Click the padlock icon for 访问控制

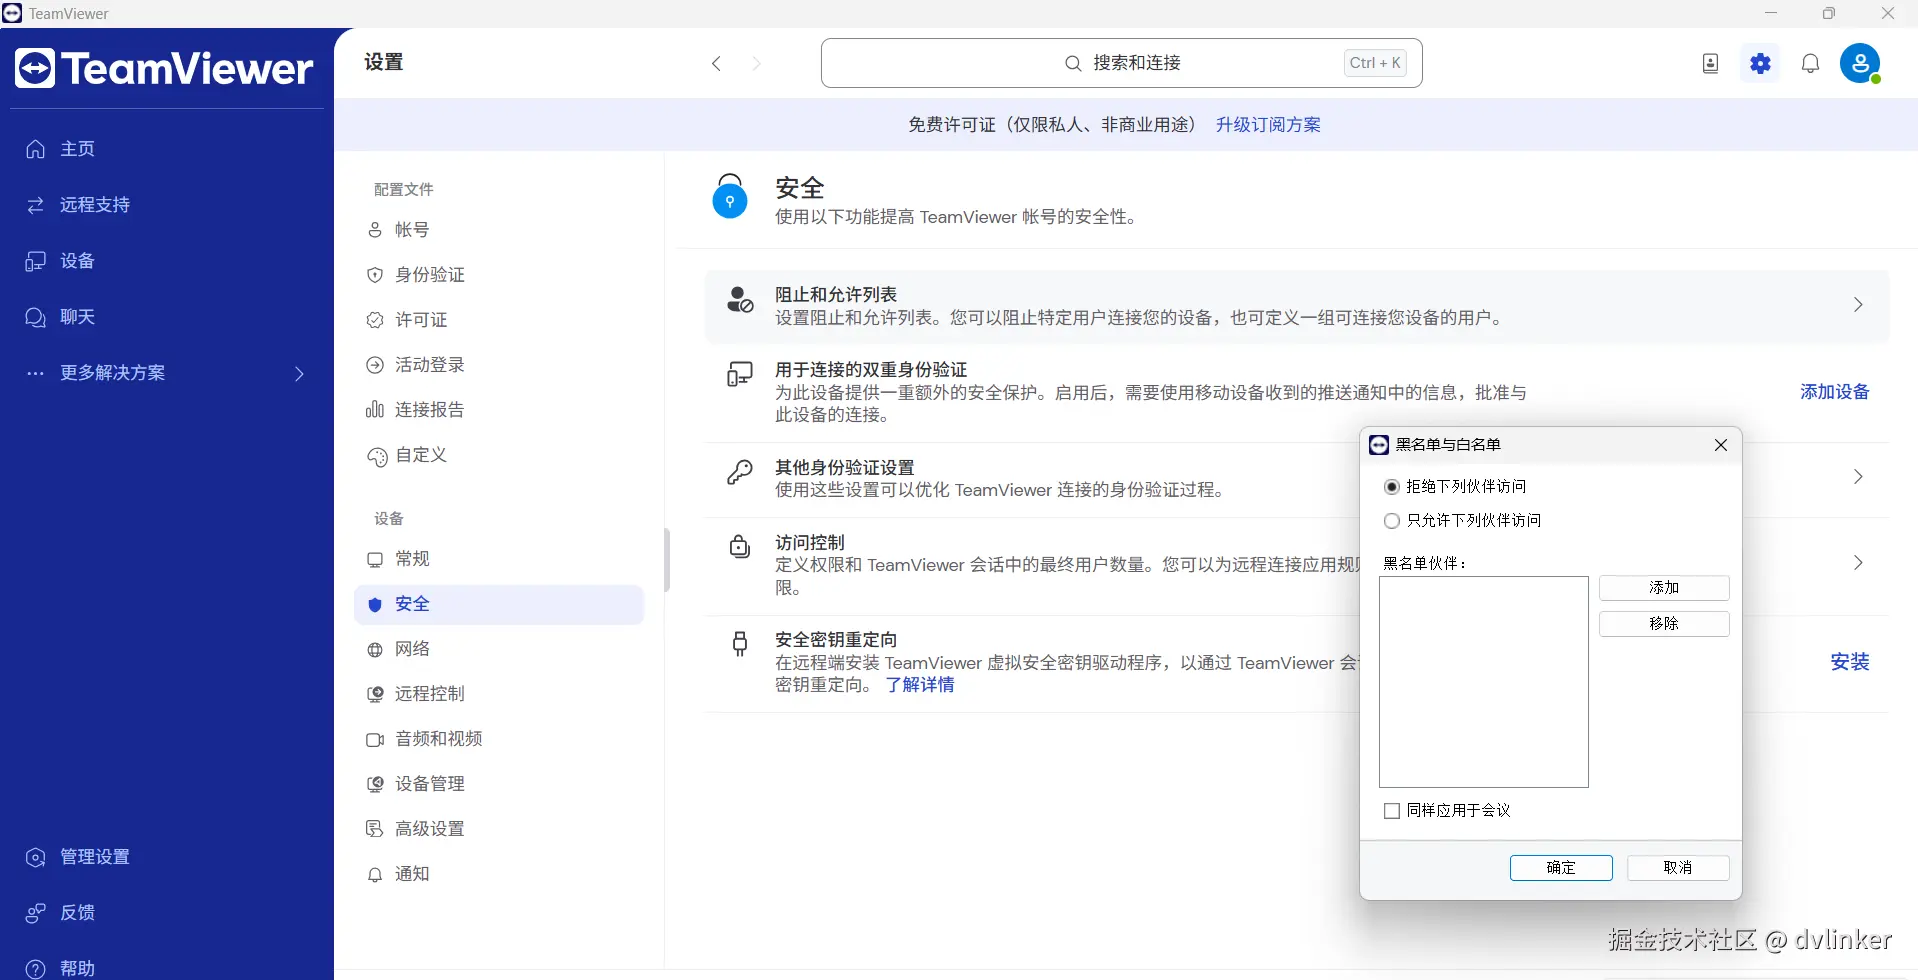[x=740, y=546]
